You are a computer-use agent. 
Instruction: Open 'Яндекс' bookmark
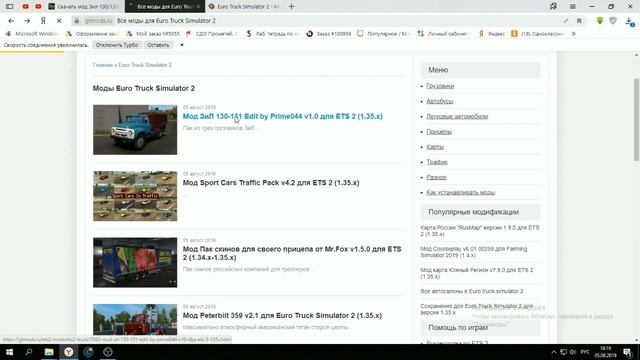[492, 34]
